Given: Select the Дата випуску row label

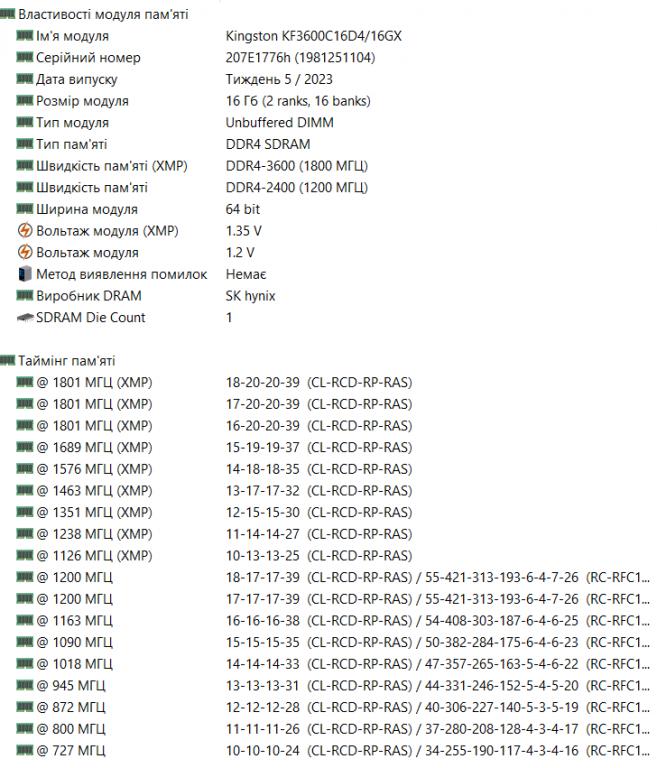Looking at the screenshot, I should click(76, 79).
